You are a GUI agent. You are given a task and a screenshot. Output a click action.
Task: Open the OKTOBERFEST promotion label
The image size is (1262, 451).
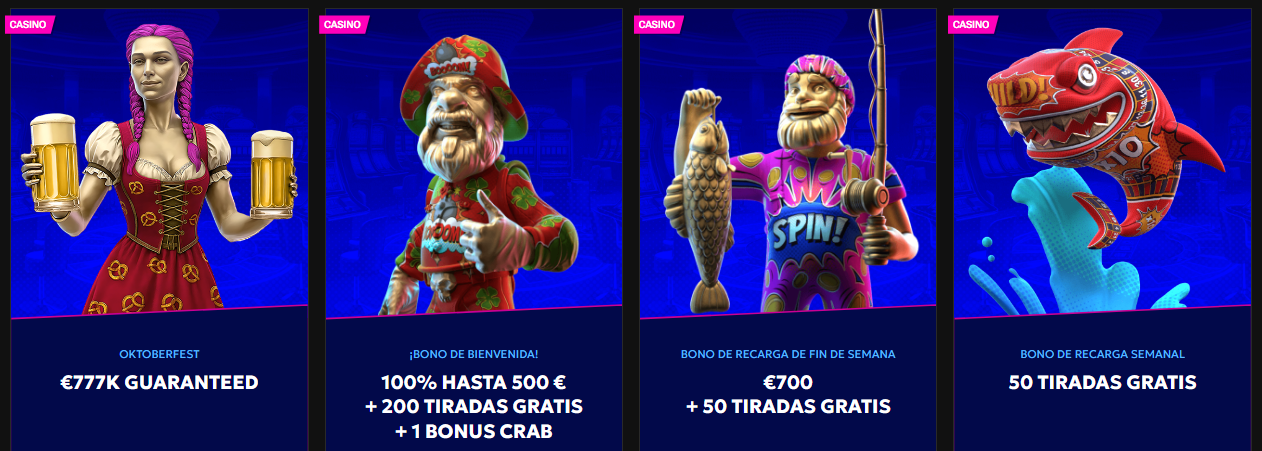coord(159,354)
